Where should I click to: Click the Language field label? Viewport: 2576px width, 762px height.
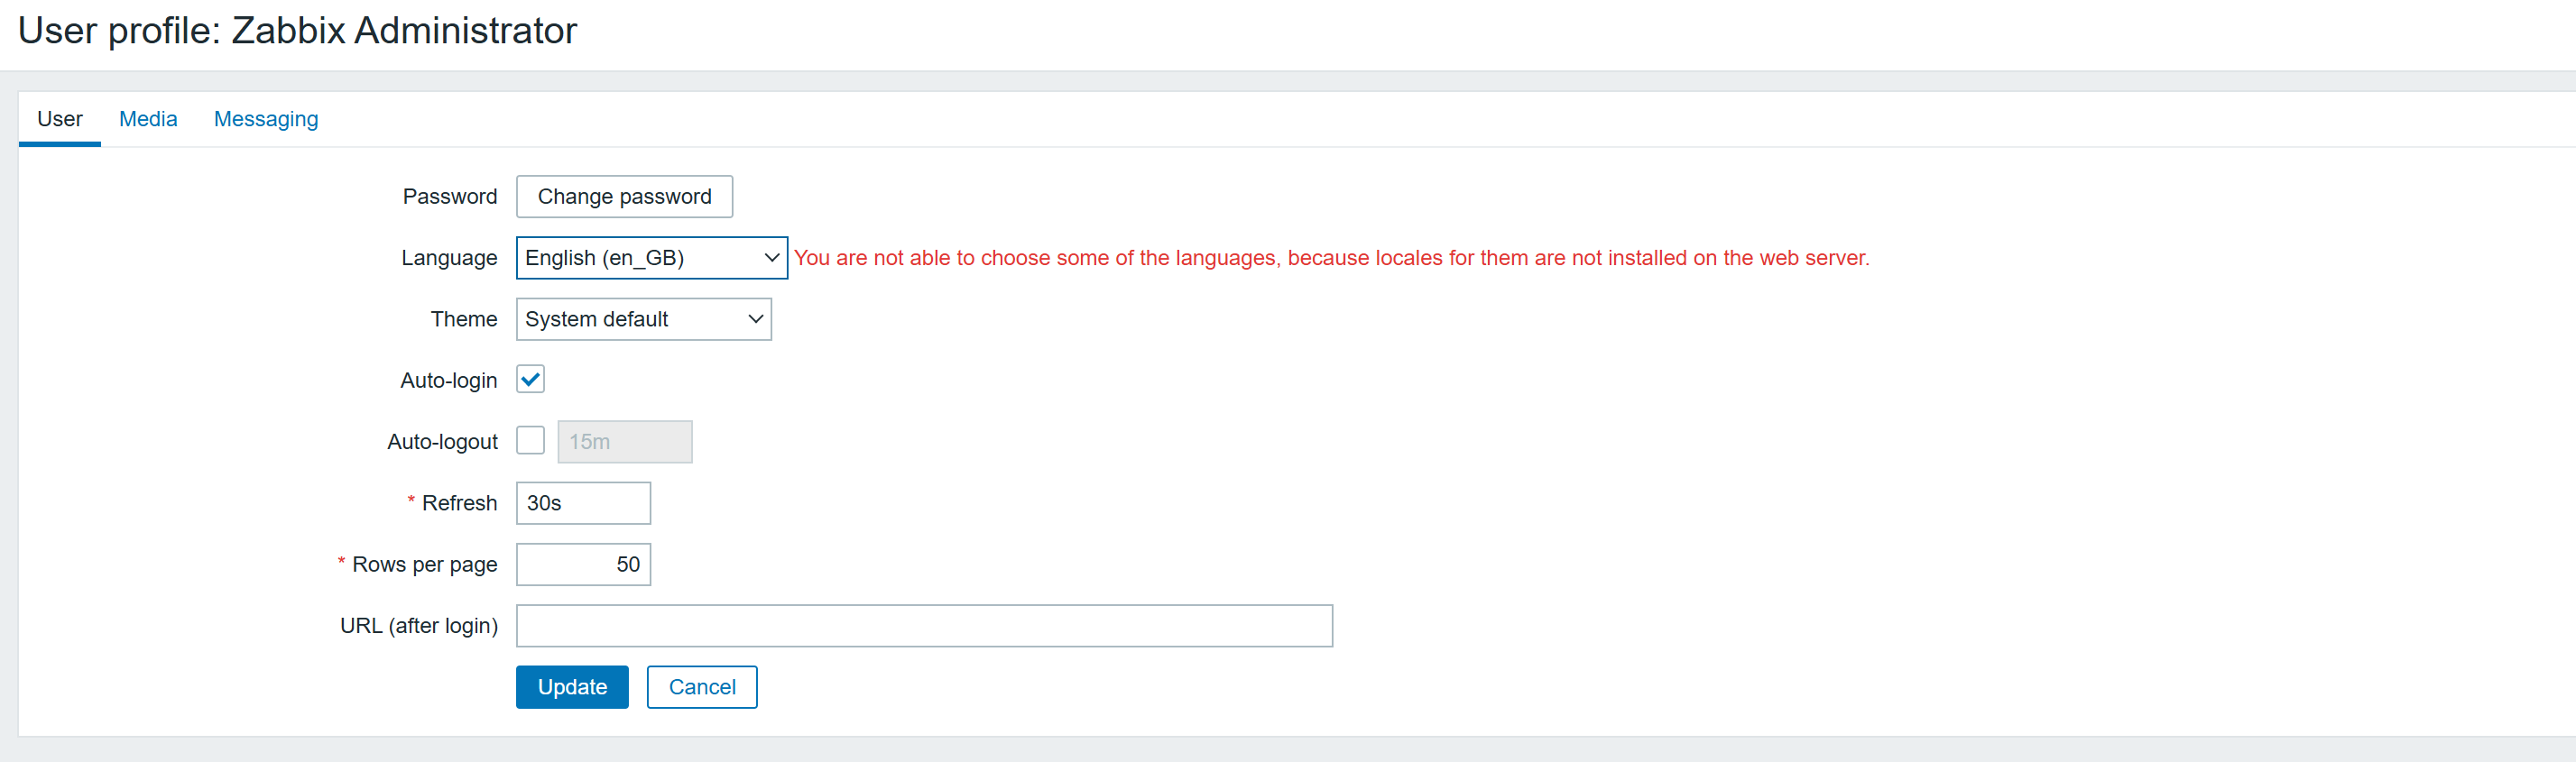449,258
